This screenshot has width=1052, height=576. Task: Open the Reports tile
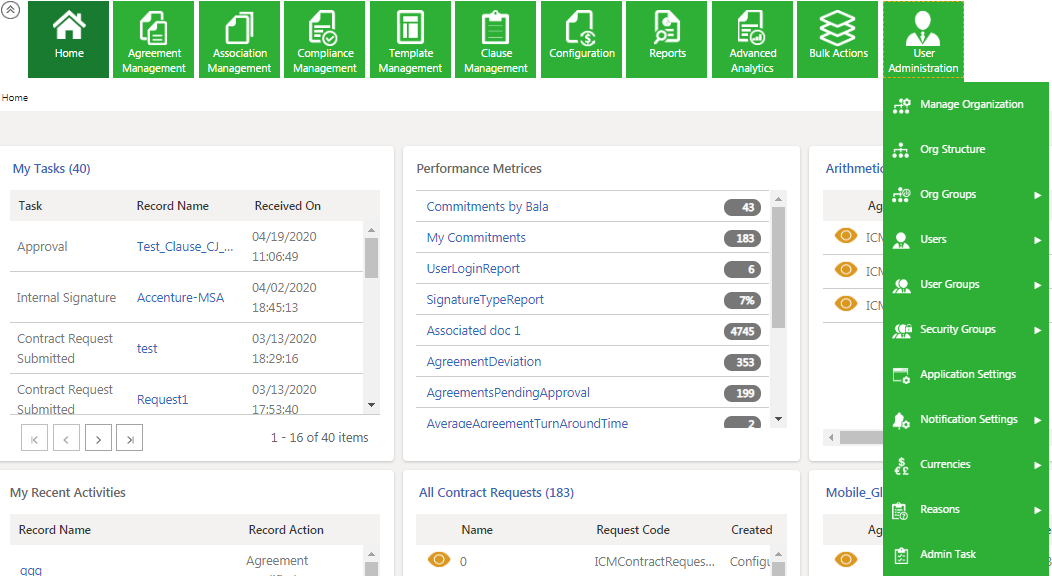(x=667, y=40)
